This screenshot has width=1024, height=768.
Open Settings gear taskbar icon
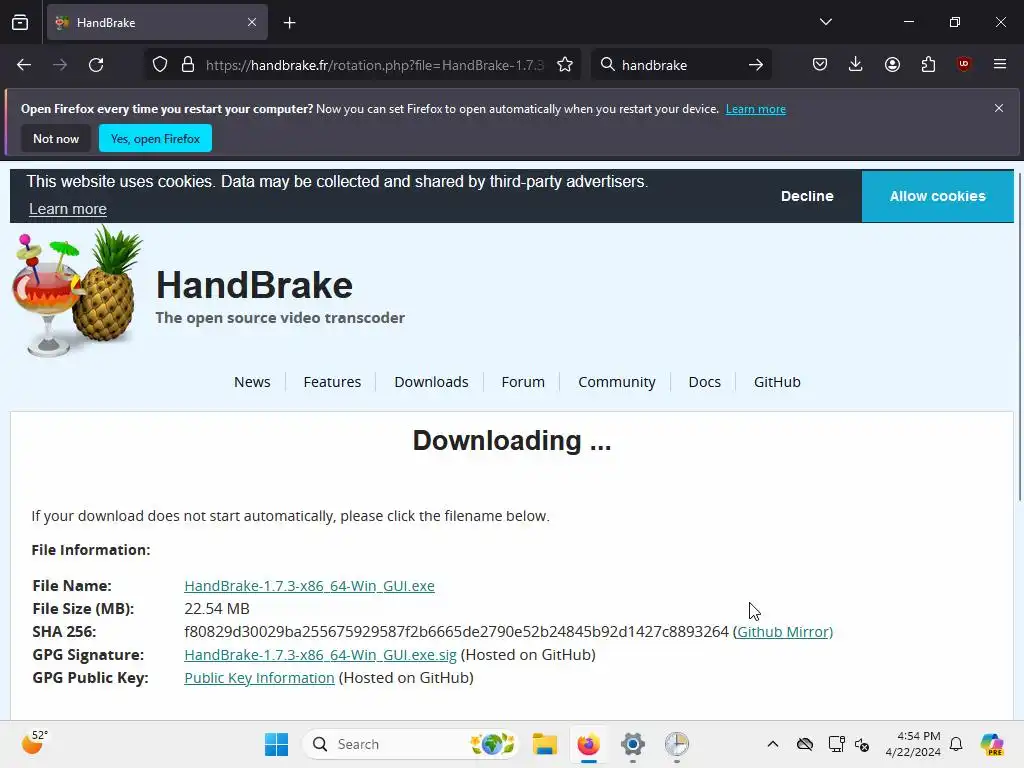coord(633,744)
